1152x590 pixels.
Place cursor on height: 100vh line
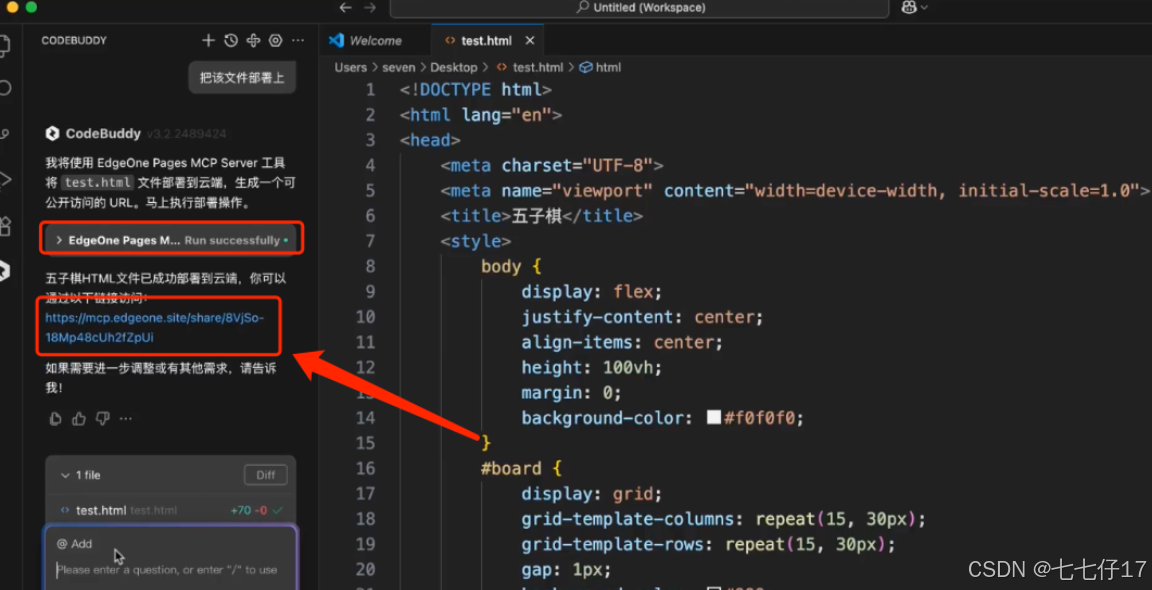click(592, 367)
